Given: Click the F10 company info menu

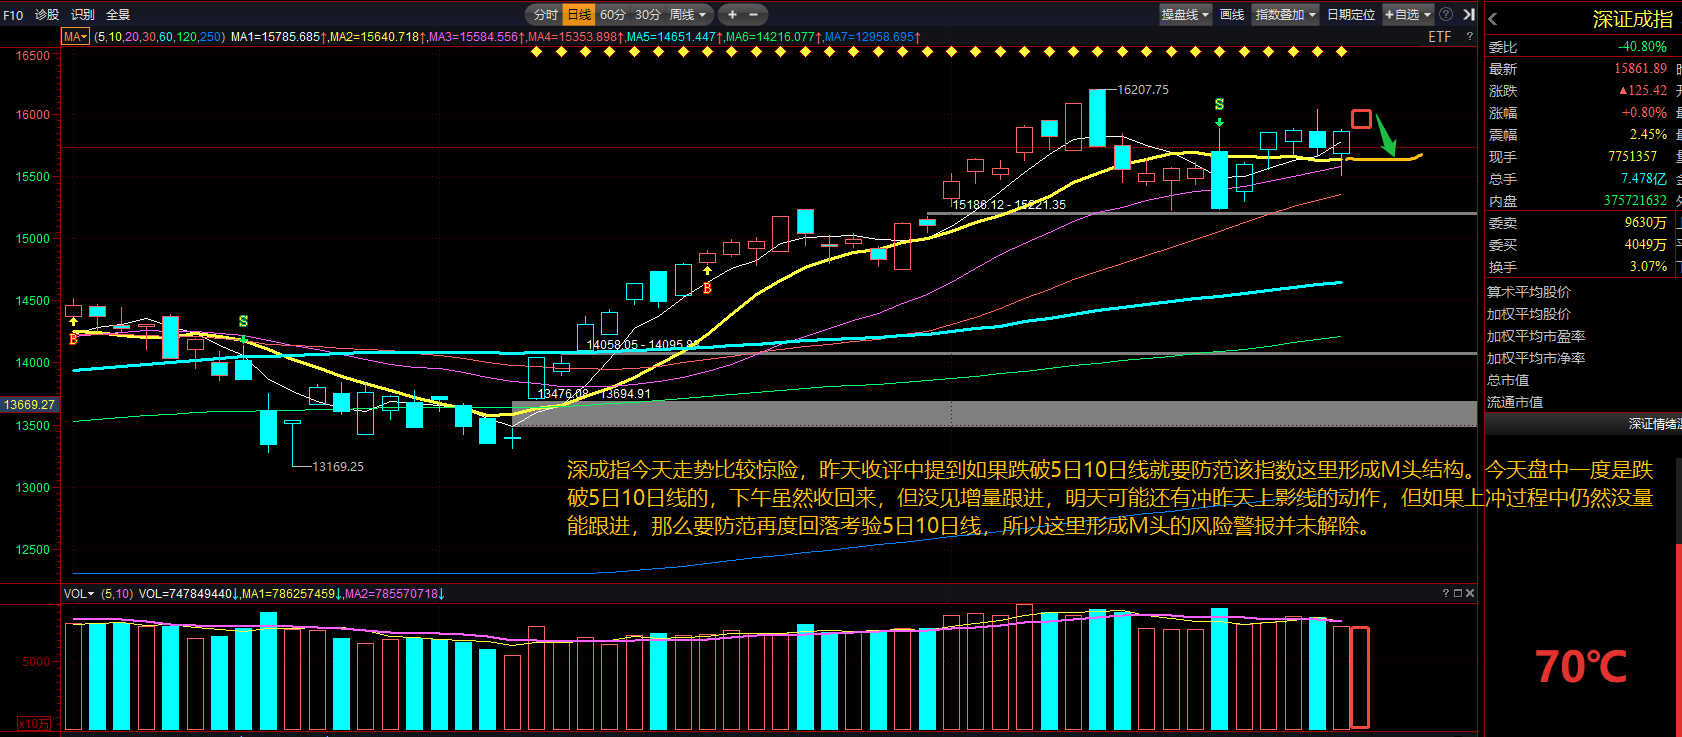Looking at the screenshot, I should point(13,15).
